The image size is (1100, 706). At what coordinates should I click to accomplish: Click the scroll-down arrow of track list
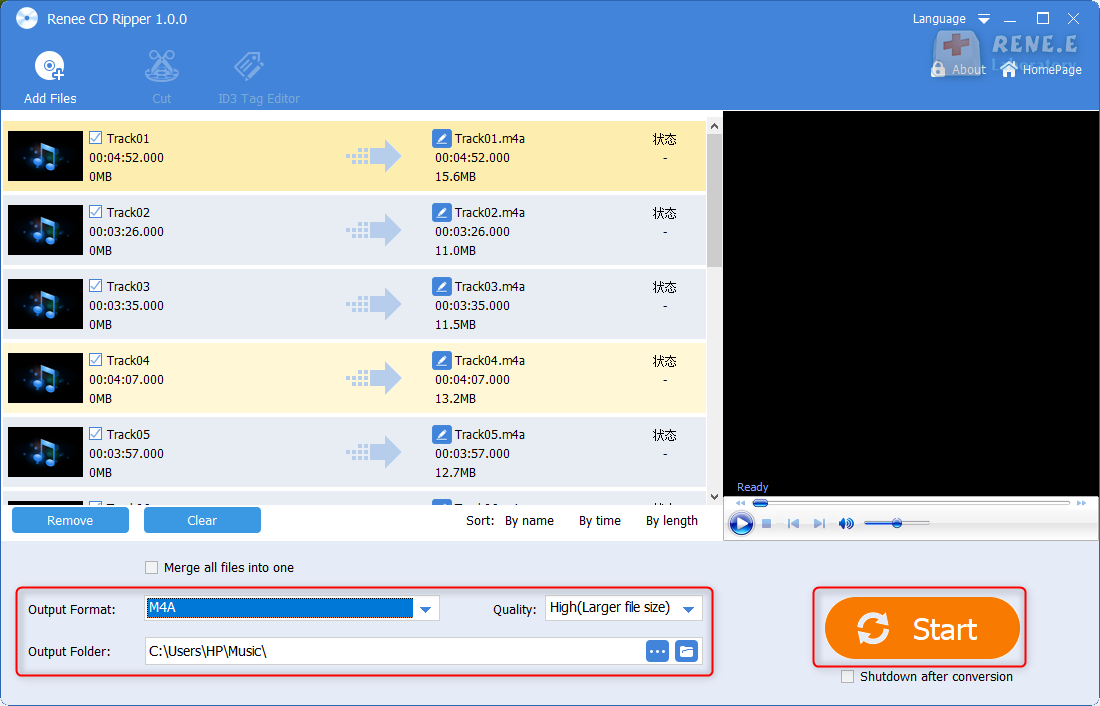(x=714, y=497)
